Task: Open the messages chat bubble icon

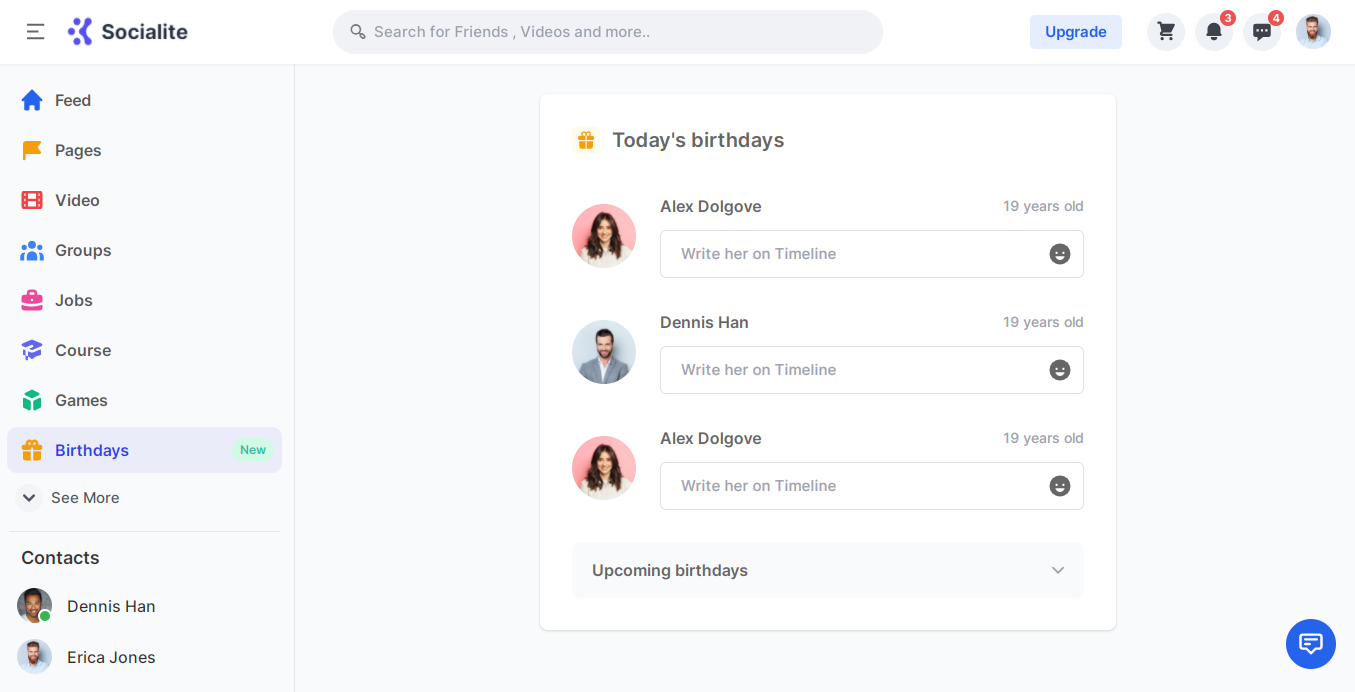Action: [x=1261, y=32]
